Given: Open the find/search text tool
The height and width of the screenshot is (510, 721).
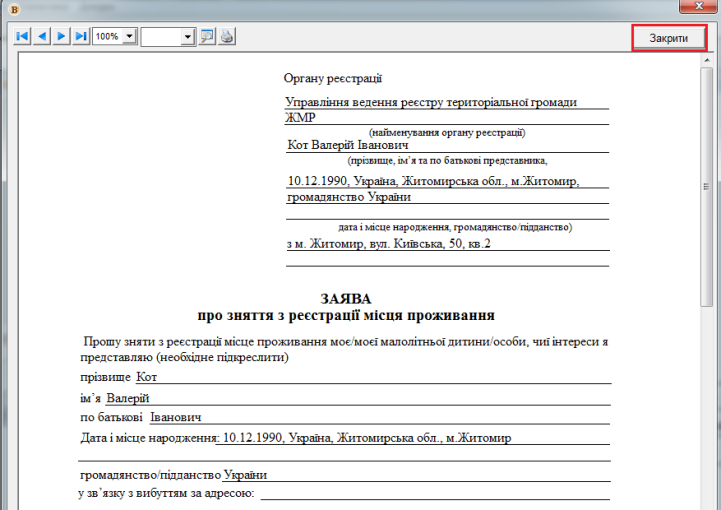Looking at the screenshot, I should click(x=208, y=36).
